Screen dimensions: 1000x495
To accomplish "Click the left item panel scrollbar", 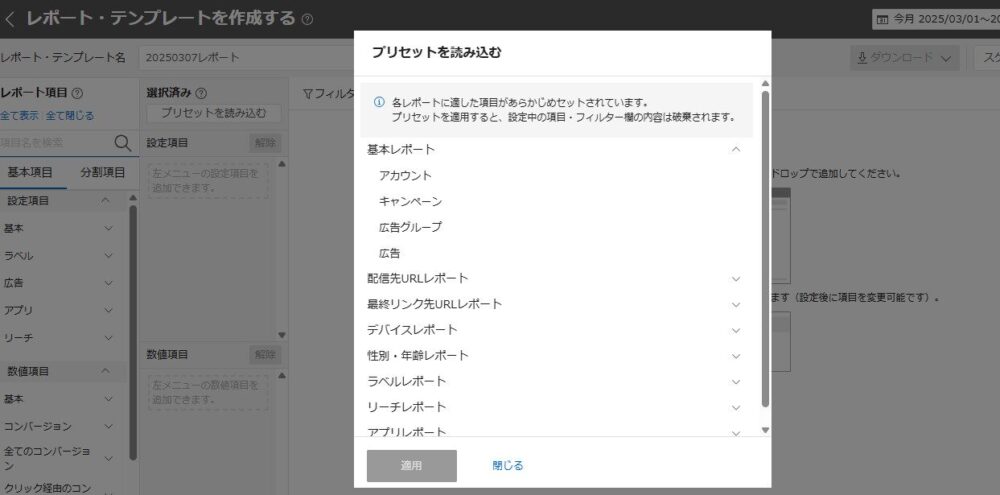I will pyautogui.click(x=133, y=332).
